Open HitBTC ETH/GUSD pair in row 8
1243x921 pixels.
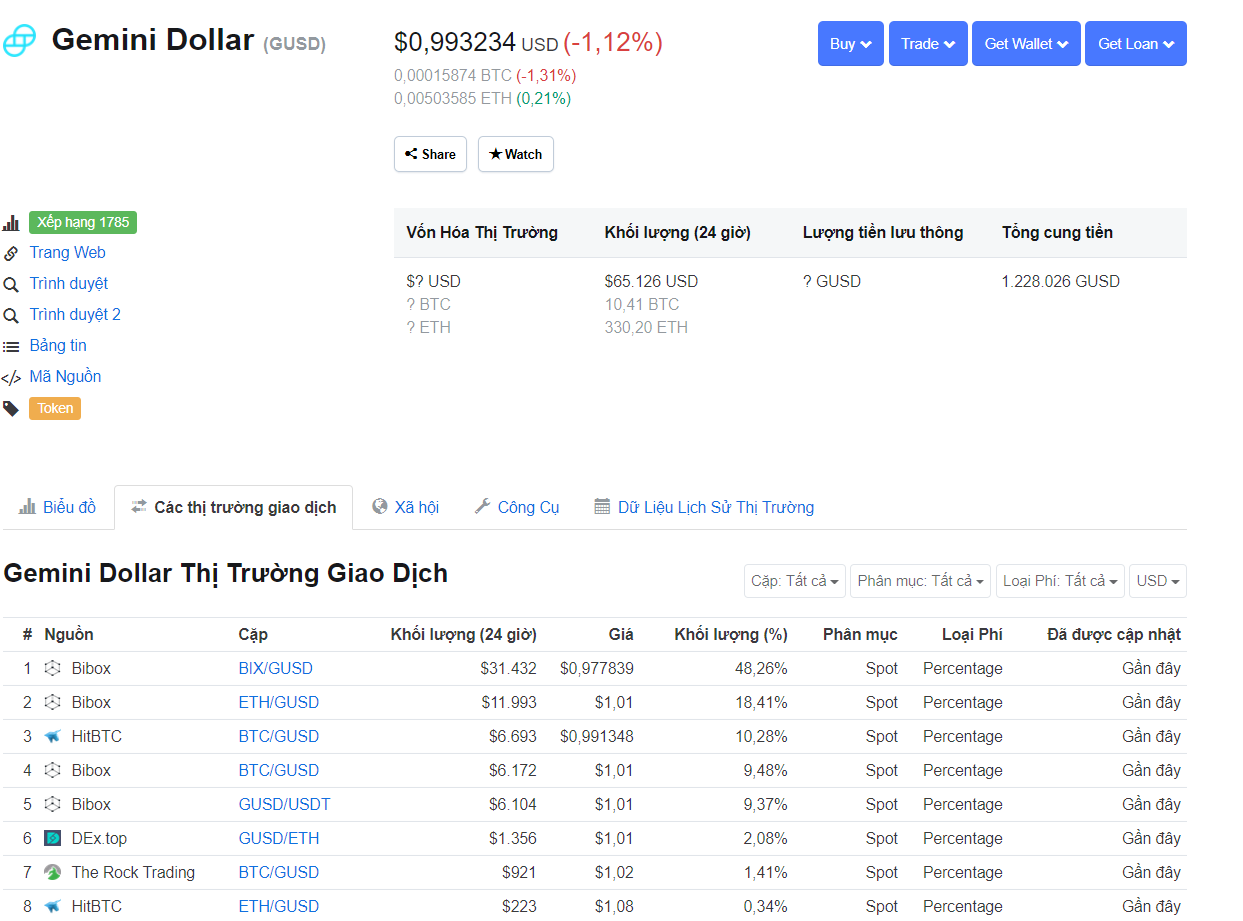279,906
